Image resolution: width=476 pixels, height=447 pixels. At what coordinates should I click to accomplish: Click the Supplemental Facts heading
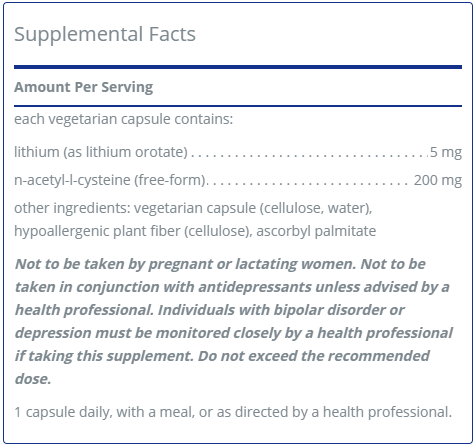click(105, 35)
